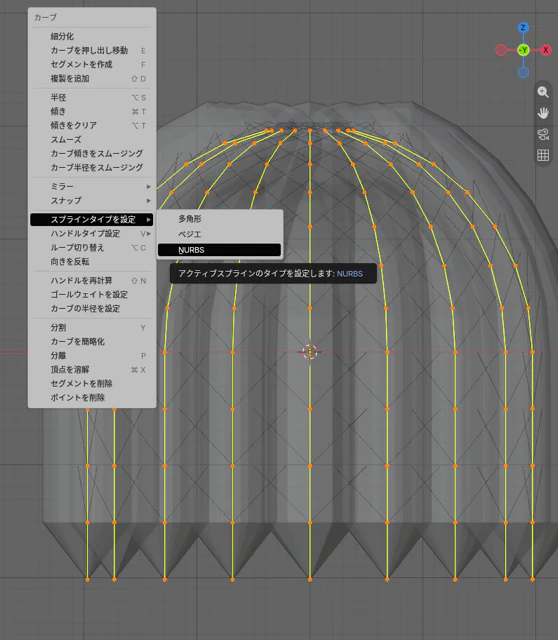Click the 3D cursor at scene center
The height and width of the screenshot is (640, 558).
coord(310,352)
